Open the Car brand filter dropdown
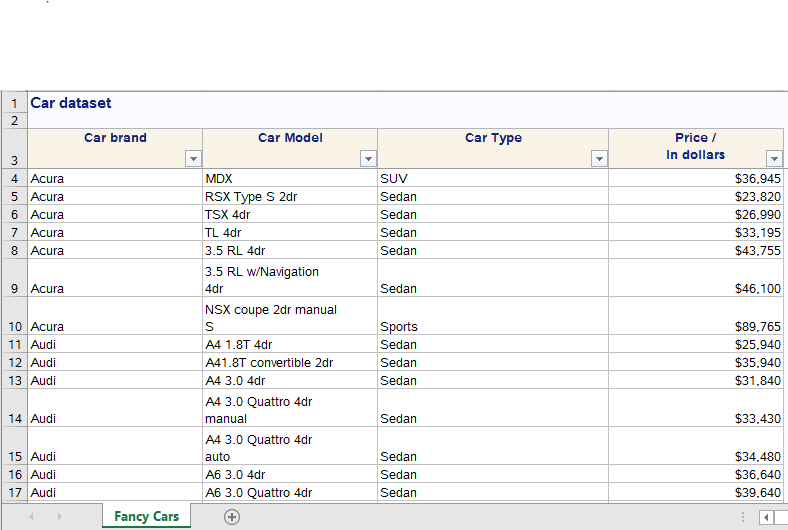788x530 pixels. pyautogui.click(x=193, y=159)
